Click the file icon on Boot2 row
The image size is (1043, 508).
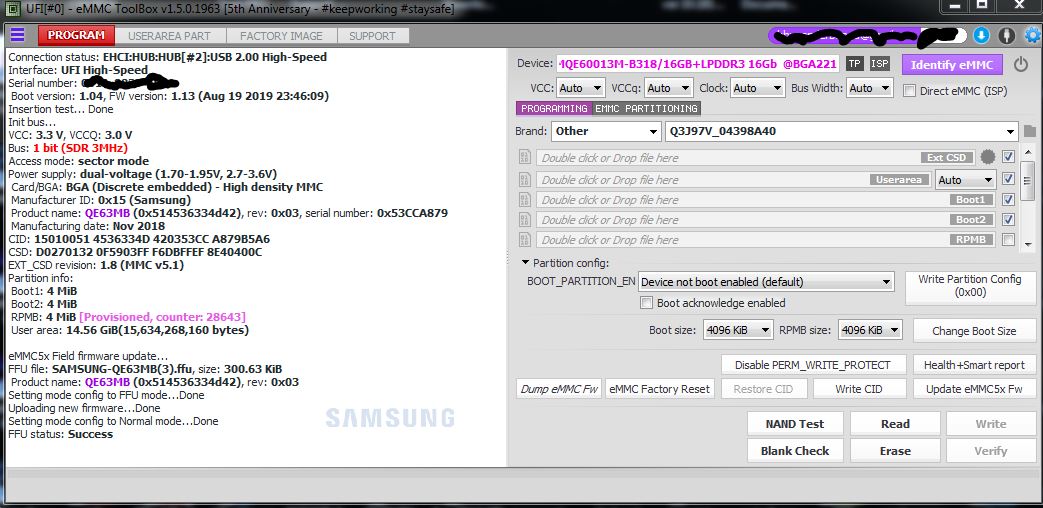click(525, 219)
